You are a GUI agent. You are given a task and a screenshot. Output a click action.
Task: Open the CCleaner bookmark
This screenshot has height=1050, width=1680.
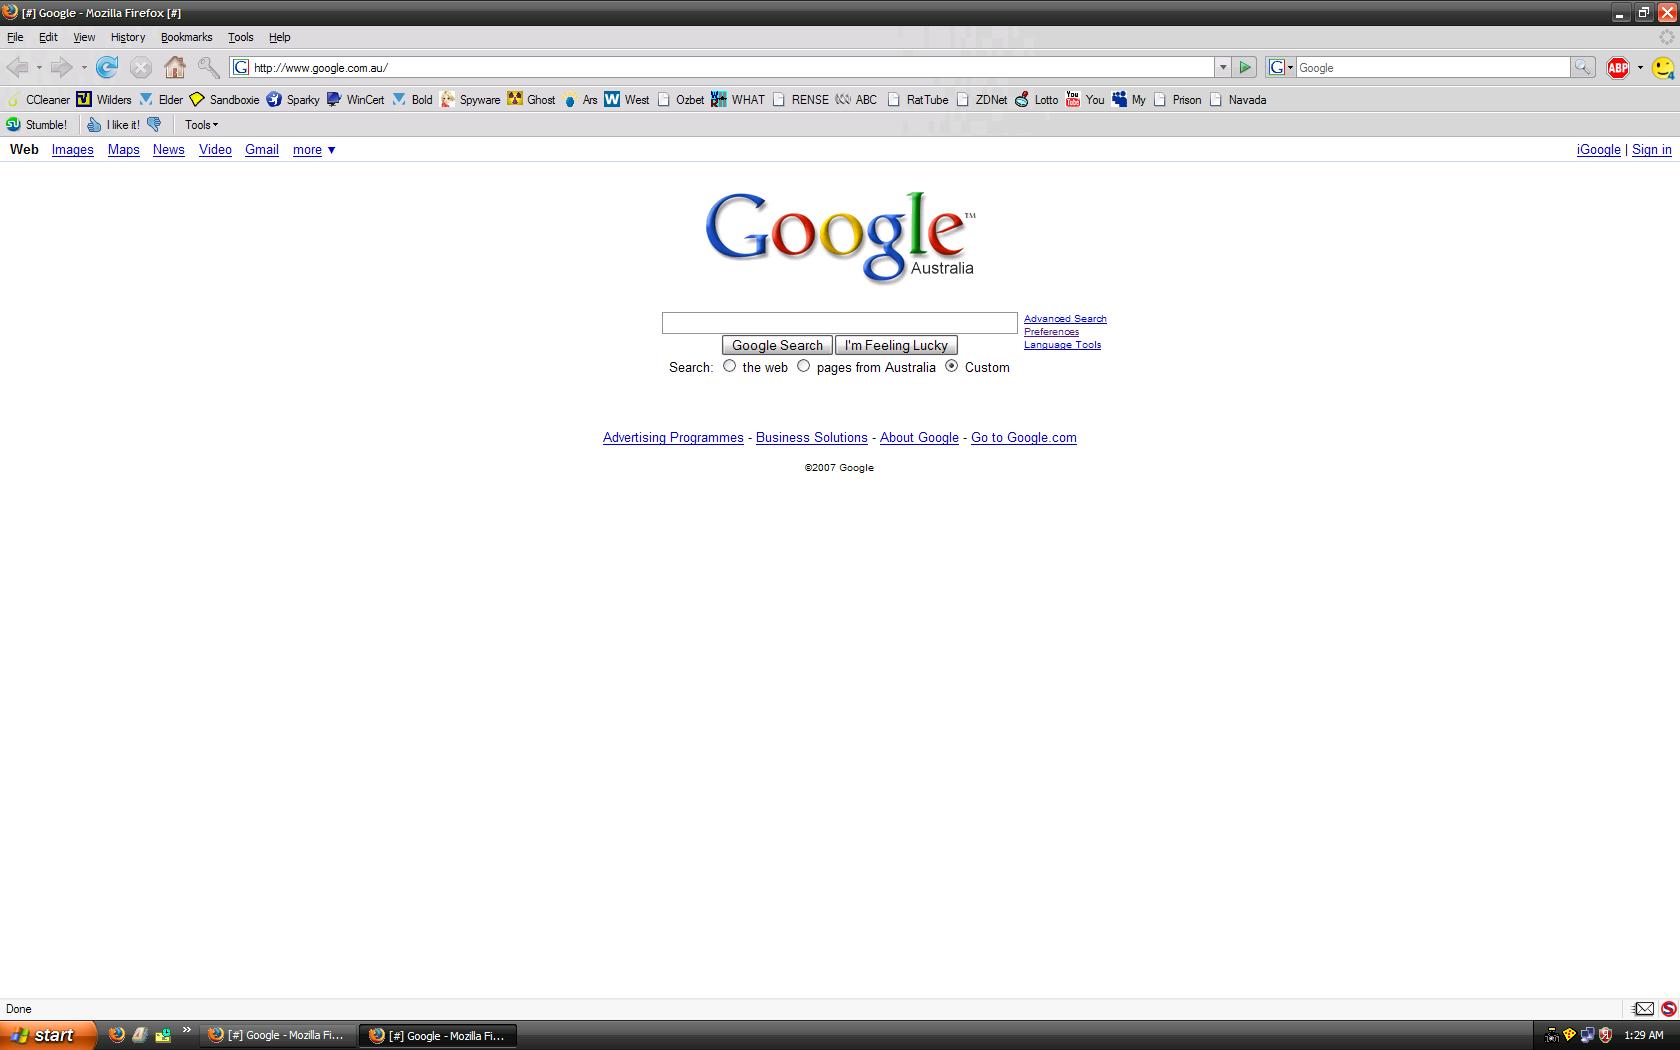coord(38,99)
